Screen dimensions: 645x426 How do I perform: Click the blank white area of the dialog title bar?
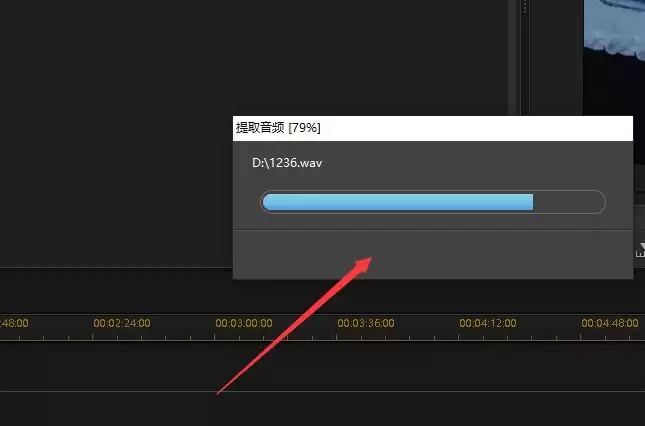(x=476, y=128)
